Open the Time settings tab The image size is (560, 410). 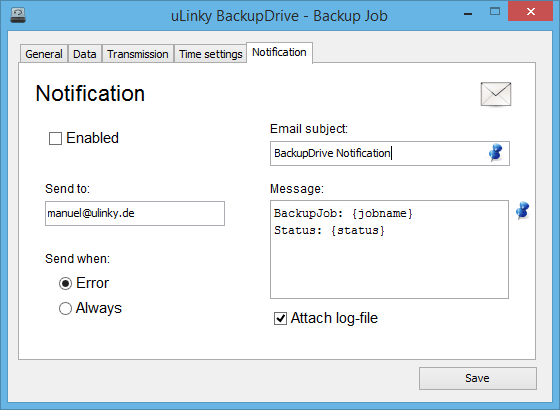point(210,54)
